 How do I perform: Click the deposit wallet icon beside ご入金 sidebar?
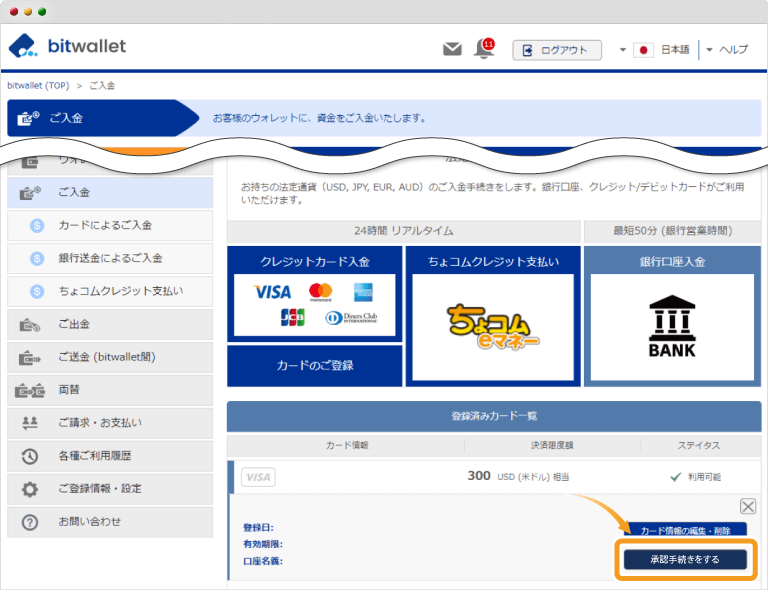(x=30, y=193)
